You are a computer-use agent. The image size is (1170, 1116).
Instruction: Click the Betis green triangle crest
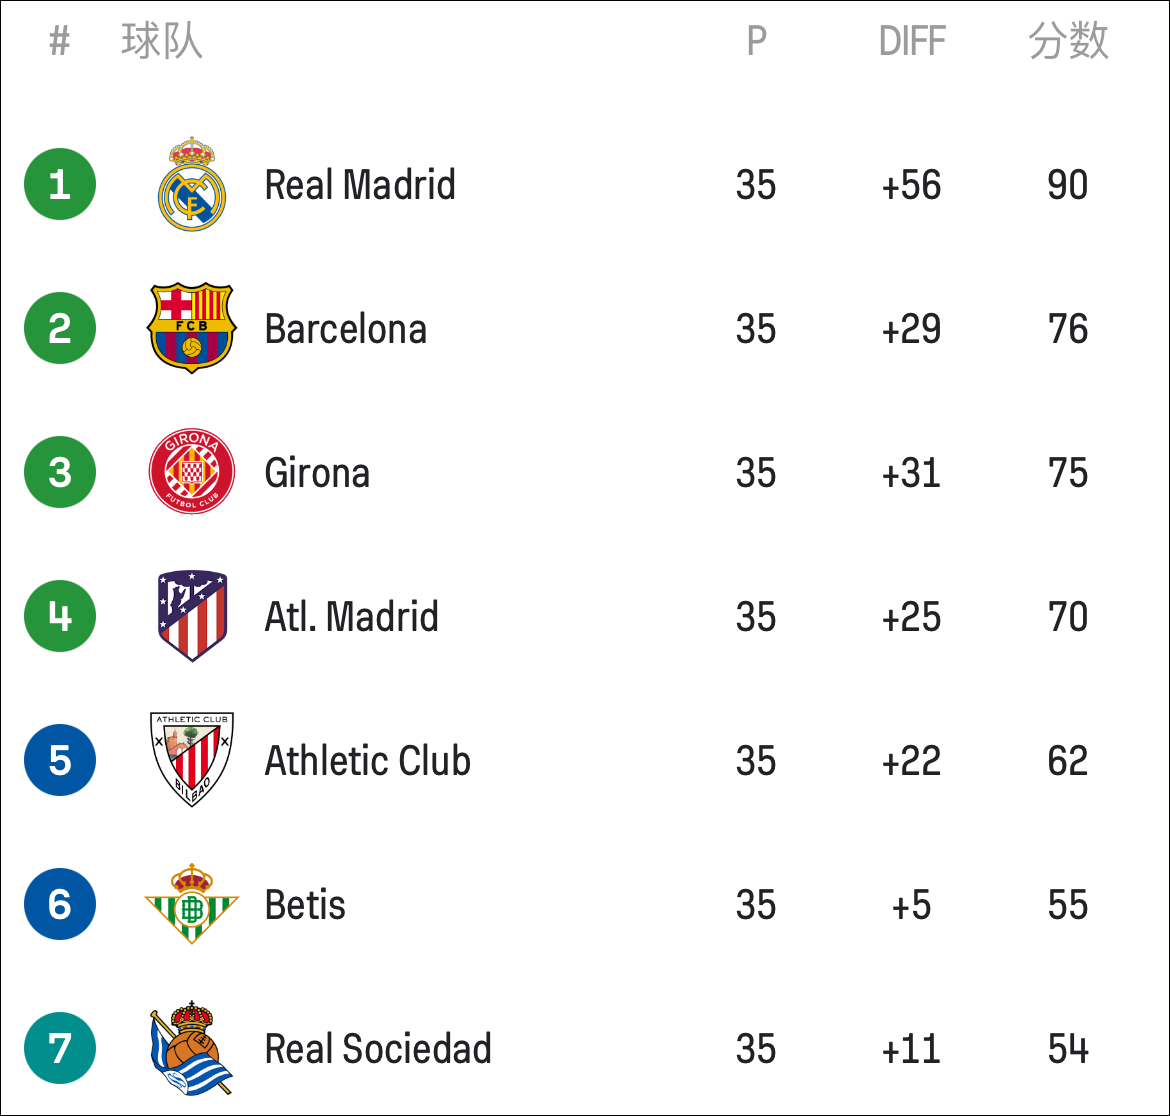(x=192, y=903)
